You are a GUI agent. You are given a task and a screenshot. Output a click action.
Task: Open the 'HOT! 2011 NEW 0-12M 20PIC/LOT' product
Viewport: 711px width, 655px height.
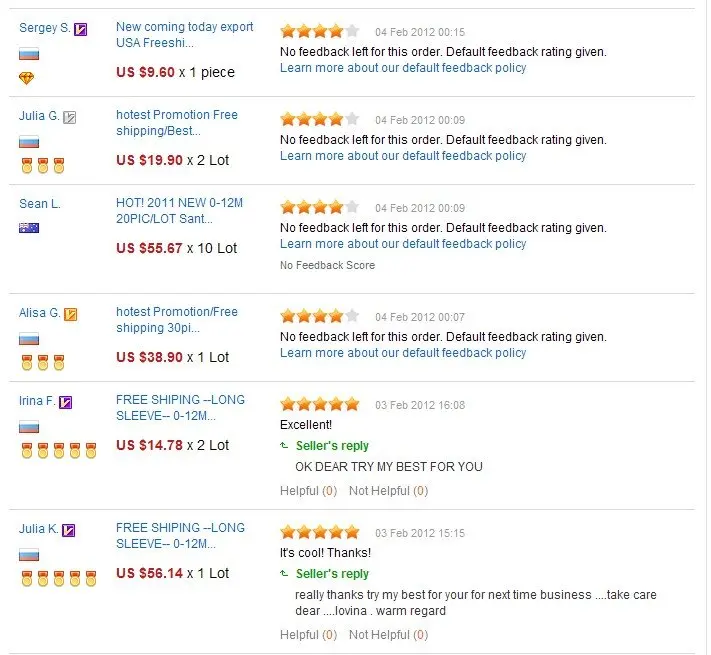click(180, 210)
